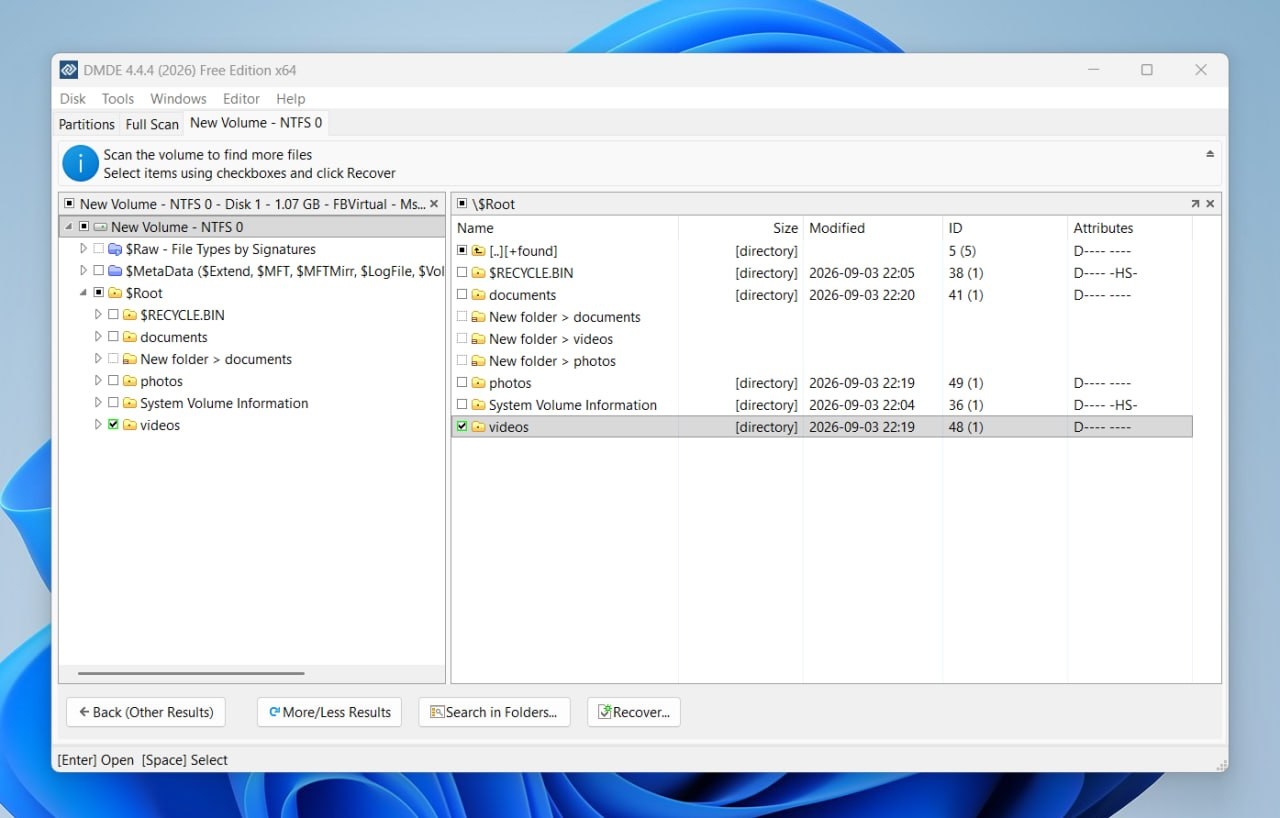Click the panel checkbox icon in left header
This screenshot has height=818, width=1280.
(x=69, y=203)
